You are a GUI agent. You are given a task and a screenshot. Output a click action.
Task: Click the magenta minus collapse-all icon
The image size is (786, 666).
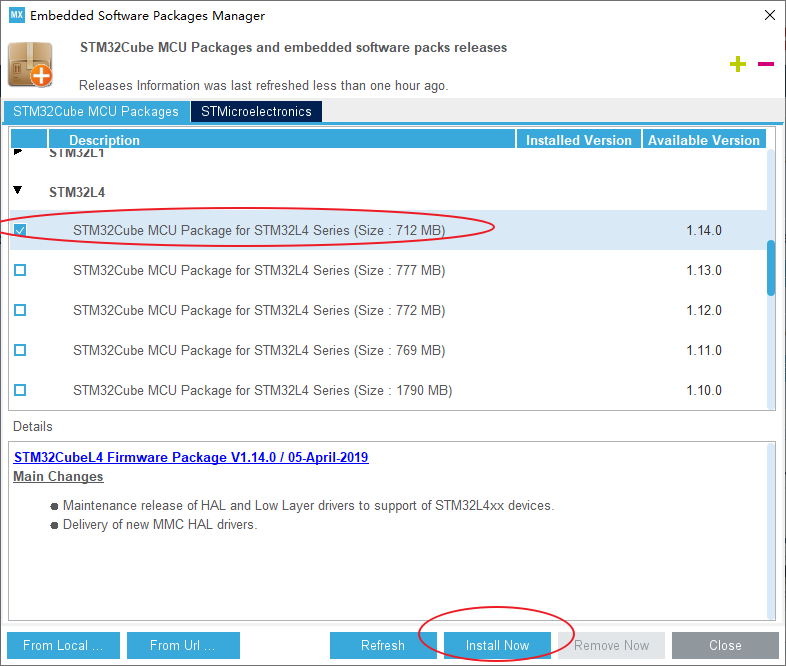click(x=766, y=65)
